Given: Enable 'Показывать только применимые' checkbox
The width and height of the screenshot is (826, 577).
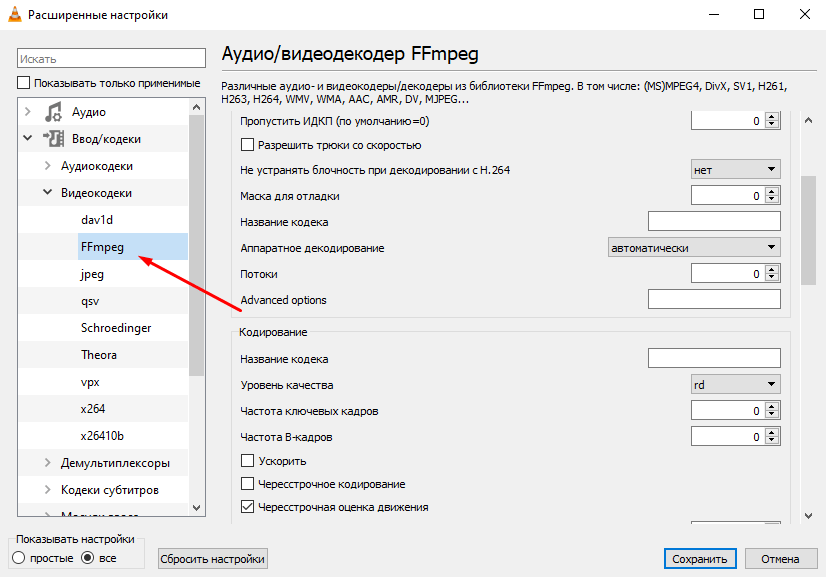Looking at the screenshot, I should click(x=25, y=83).
